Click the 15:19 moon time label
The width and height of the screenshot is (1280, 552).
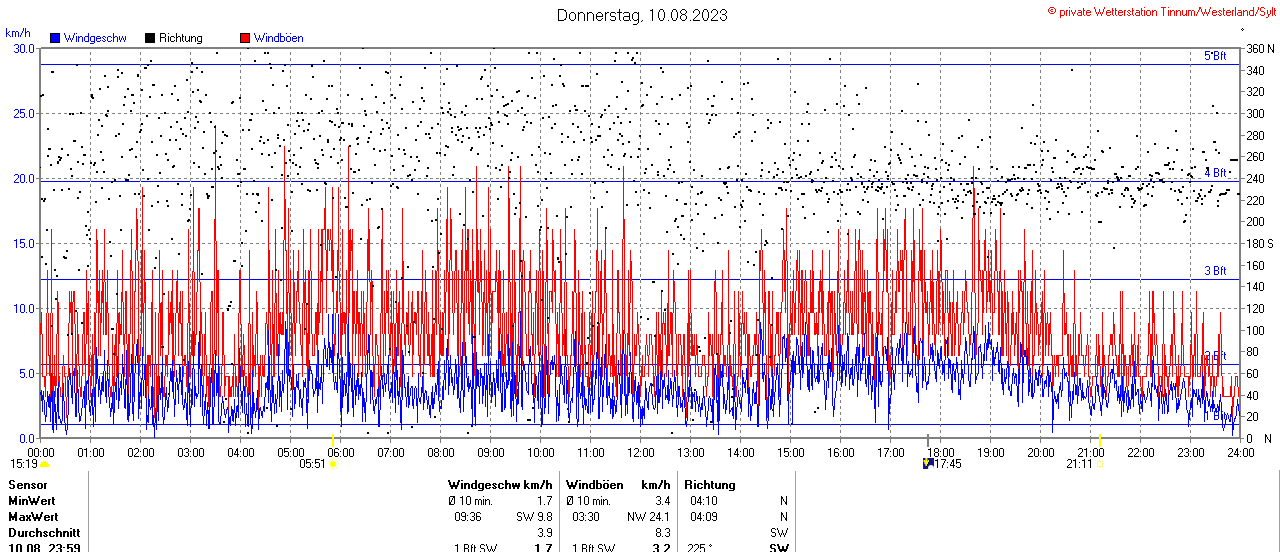[x=24, y=464]
